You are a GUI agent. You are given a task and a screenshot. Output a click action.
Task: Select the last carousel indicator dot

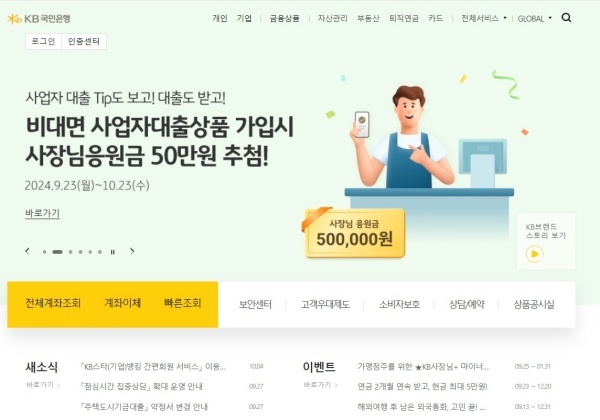pos(99,252)
